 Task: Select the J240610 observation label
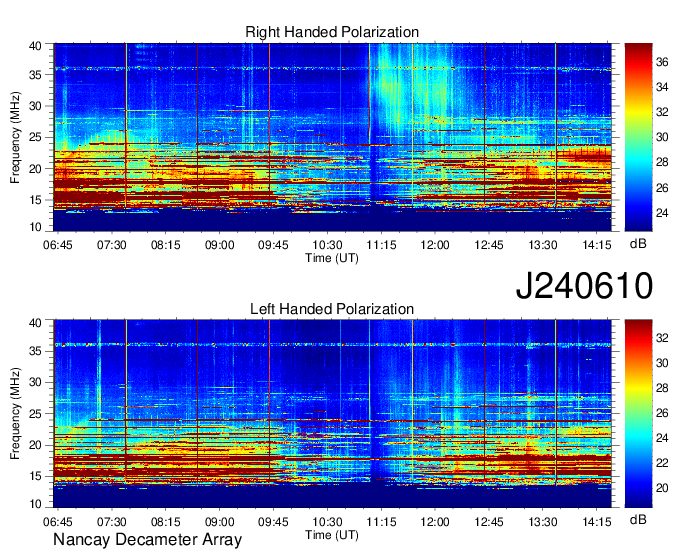(584, 286)
